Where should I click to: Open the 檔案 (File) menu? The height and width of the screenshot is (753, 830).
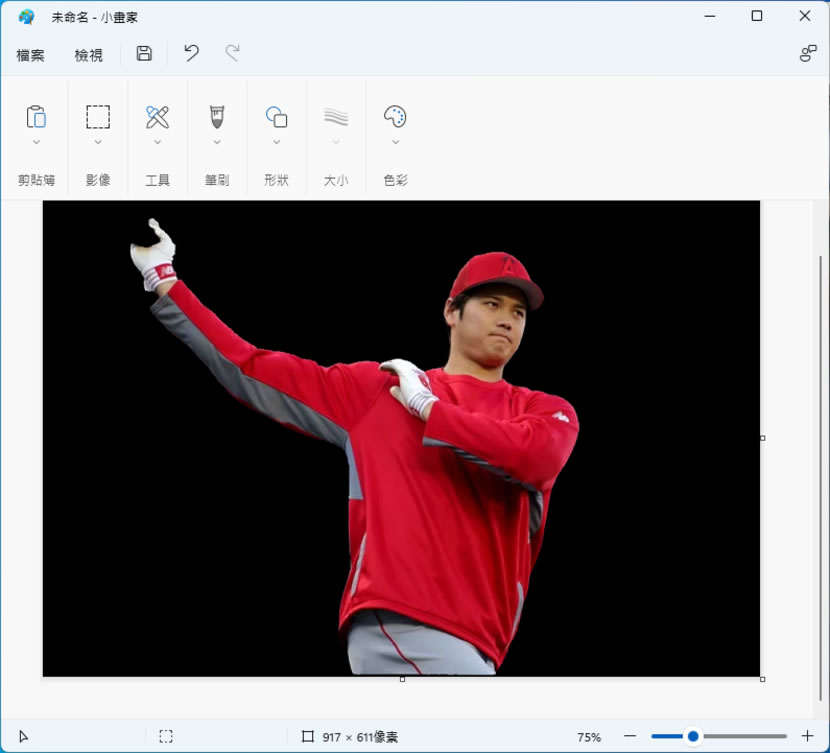click(x=30, y=55)
